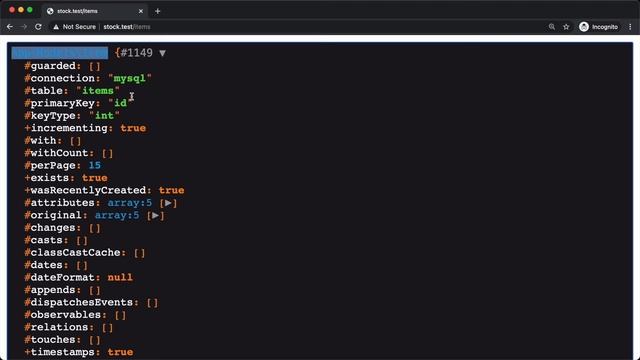Open the zoom magnifier icon in address bar
The height and width of the screenshot is (360, 640).
[x=552, y=27]
